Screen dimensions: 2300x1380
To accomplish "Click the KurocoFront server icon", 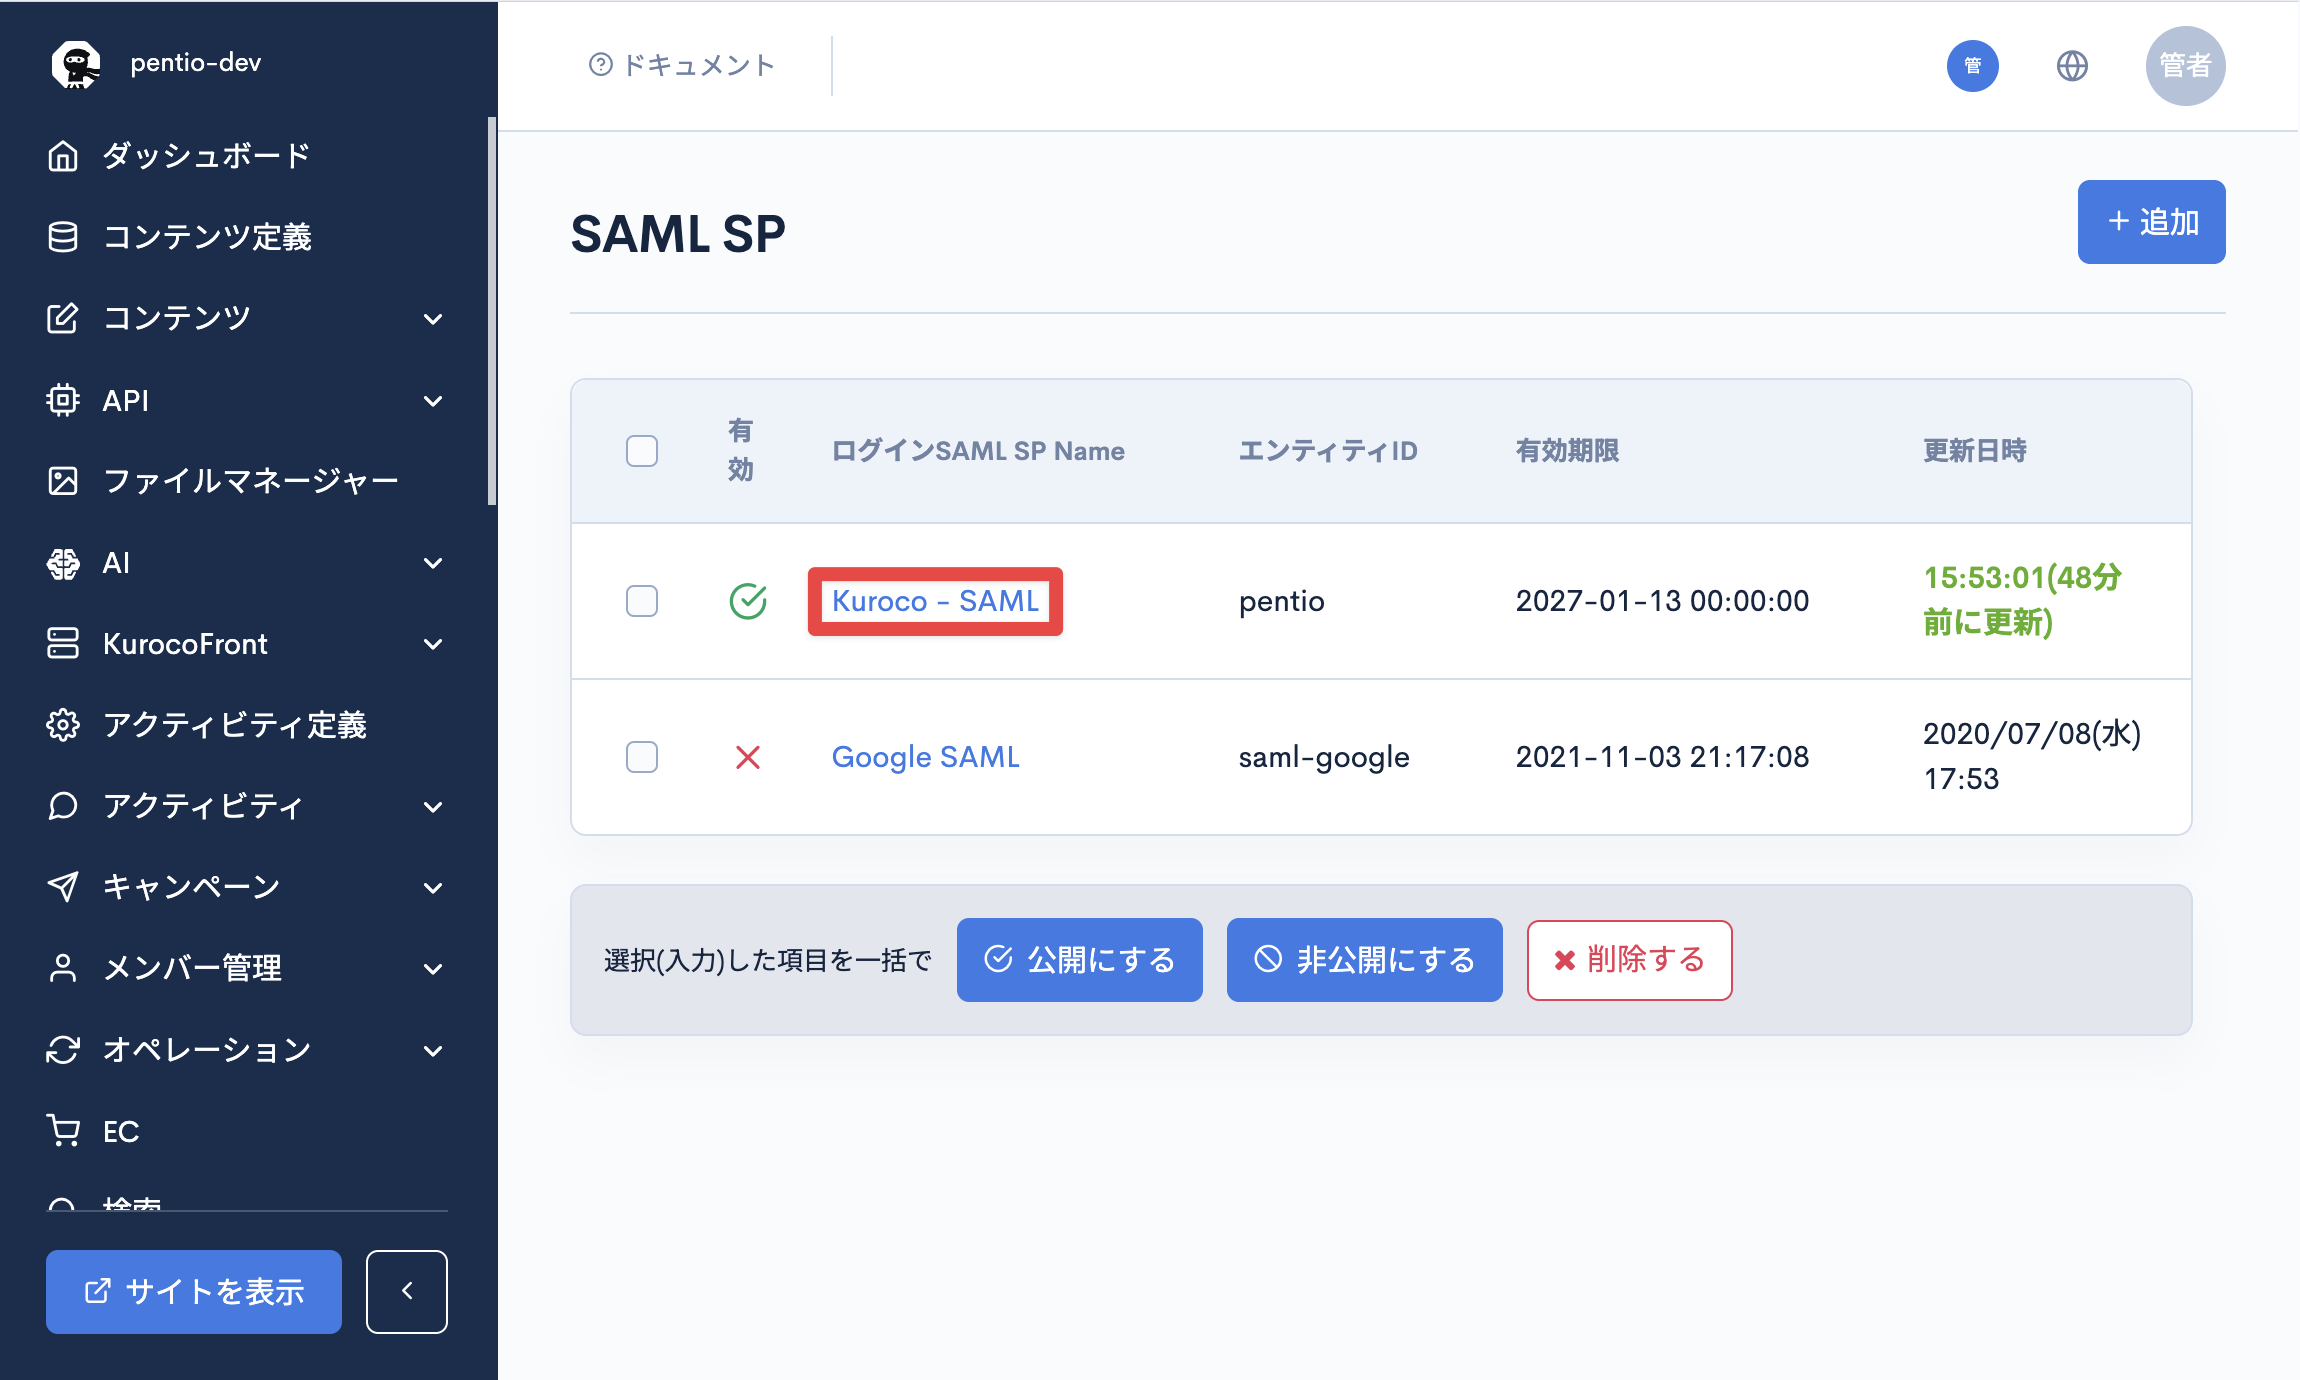I will (63, 643).
